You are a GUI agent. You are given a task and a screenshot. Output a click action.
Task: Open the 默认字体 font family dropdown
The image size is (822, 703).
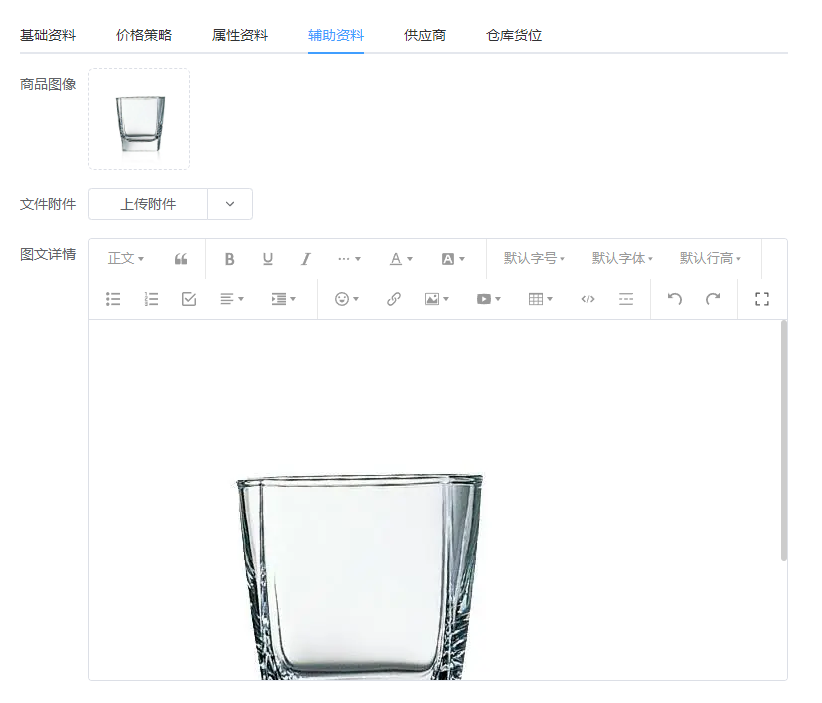click(x=622, y=259)
